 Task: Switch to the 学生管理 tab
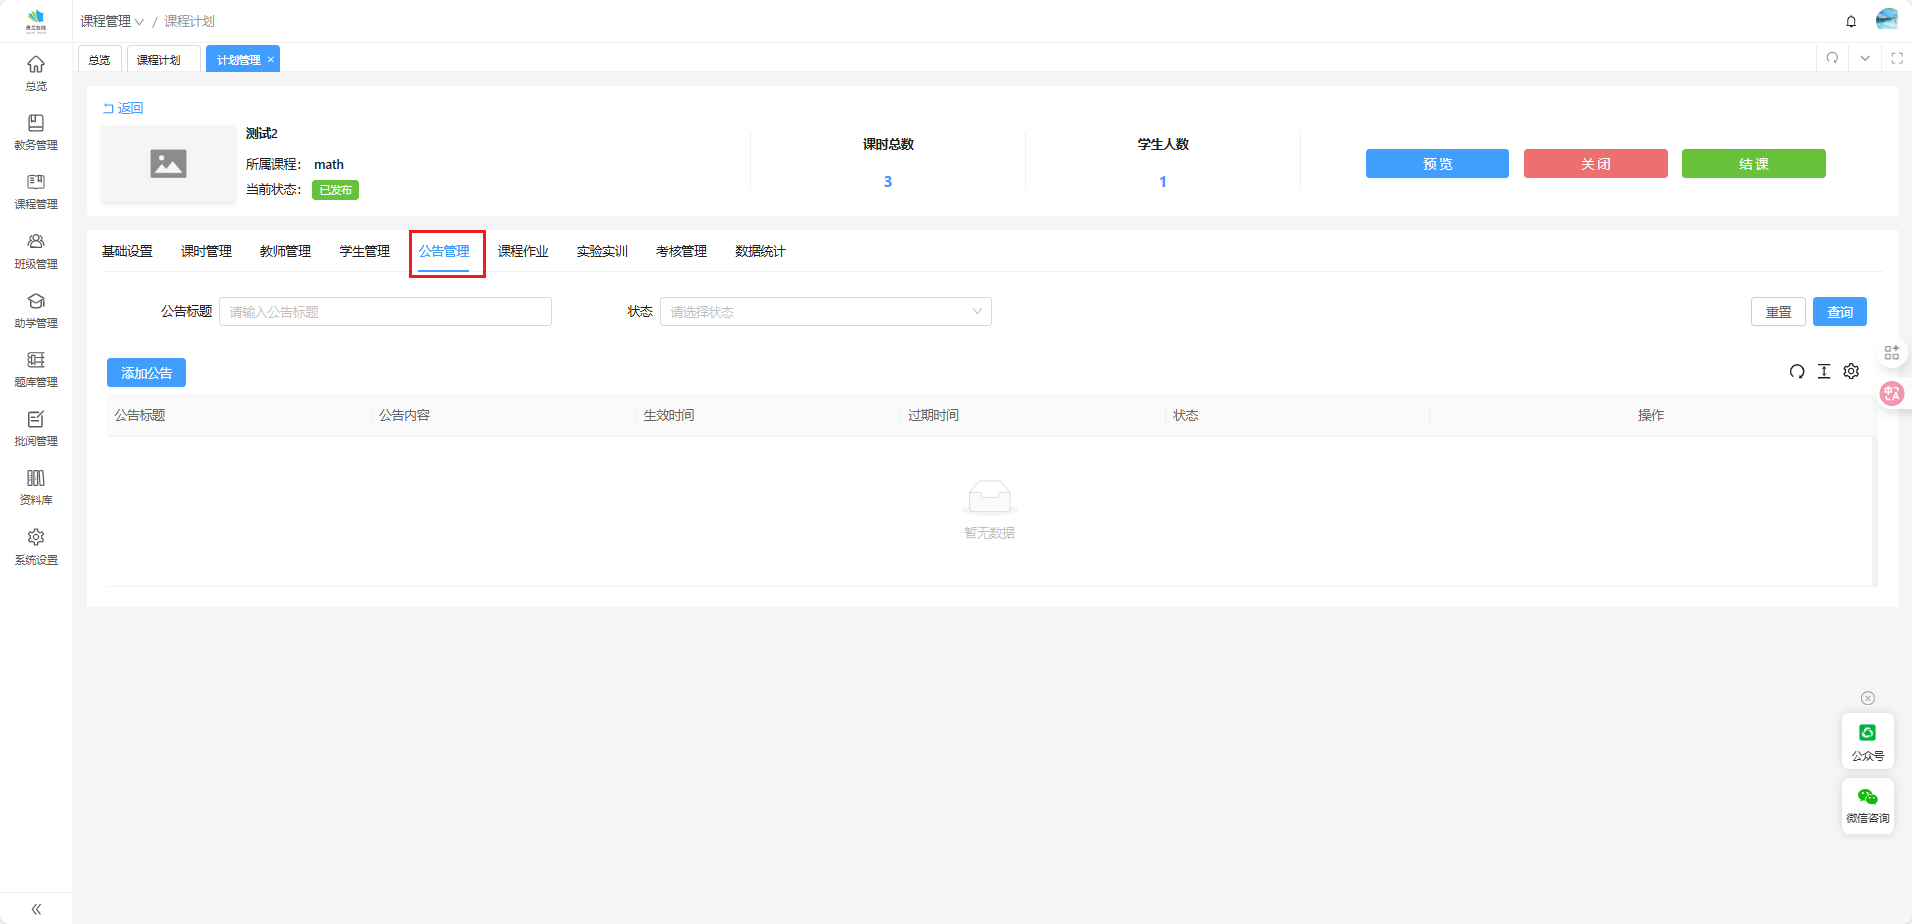(364, 251)
